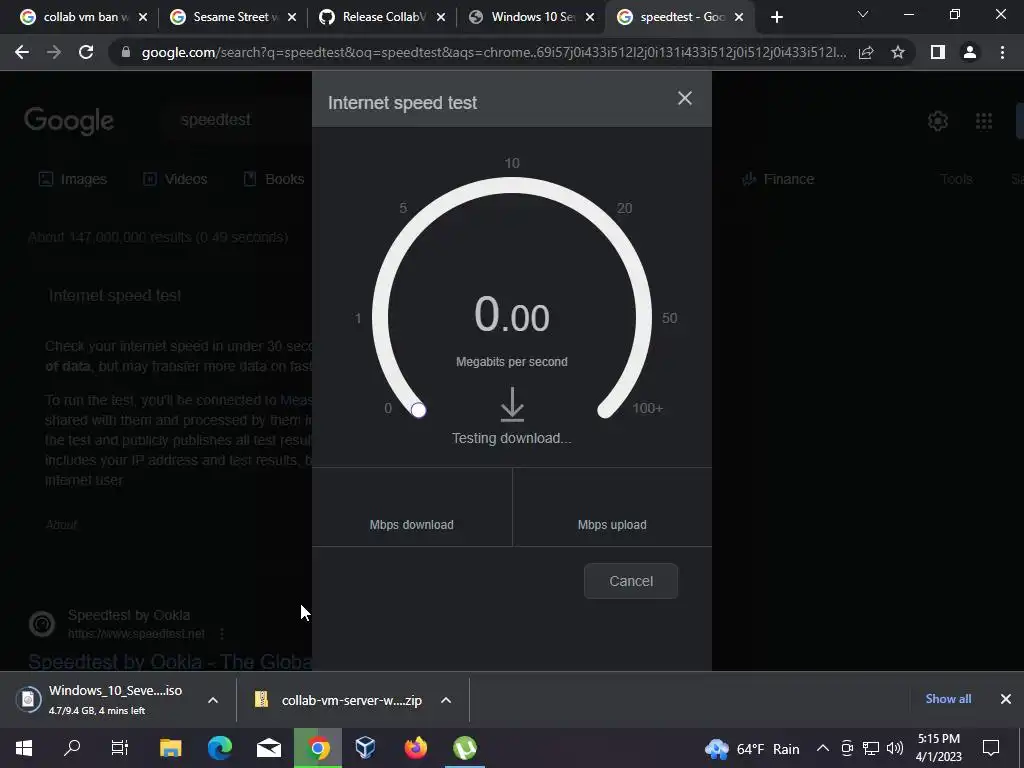The width and height of the screenshot is (1024, 768).
Task: Open Windows taskbar search
Action: 72,748
